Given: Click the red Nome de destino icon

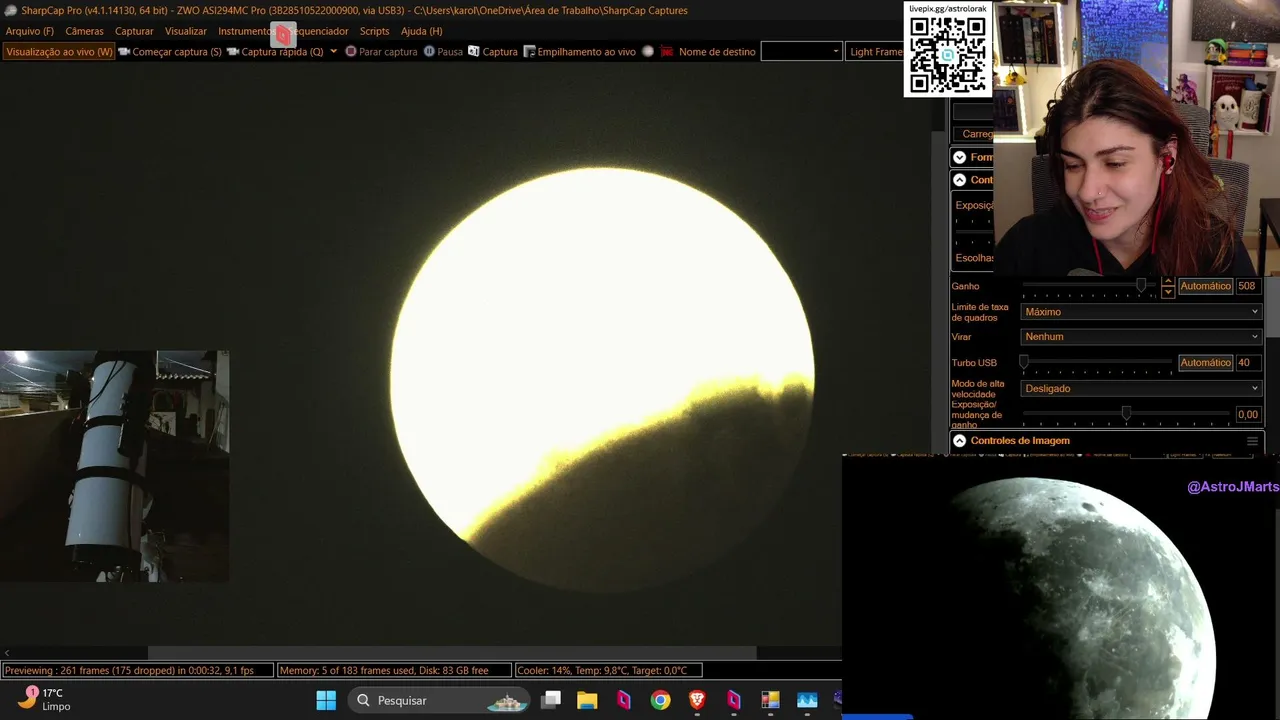Looking at the screenshot, I should pyautogui.click(x=666, y=51).
